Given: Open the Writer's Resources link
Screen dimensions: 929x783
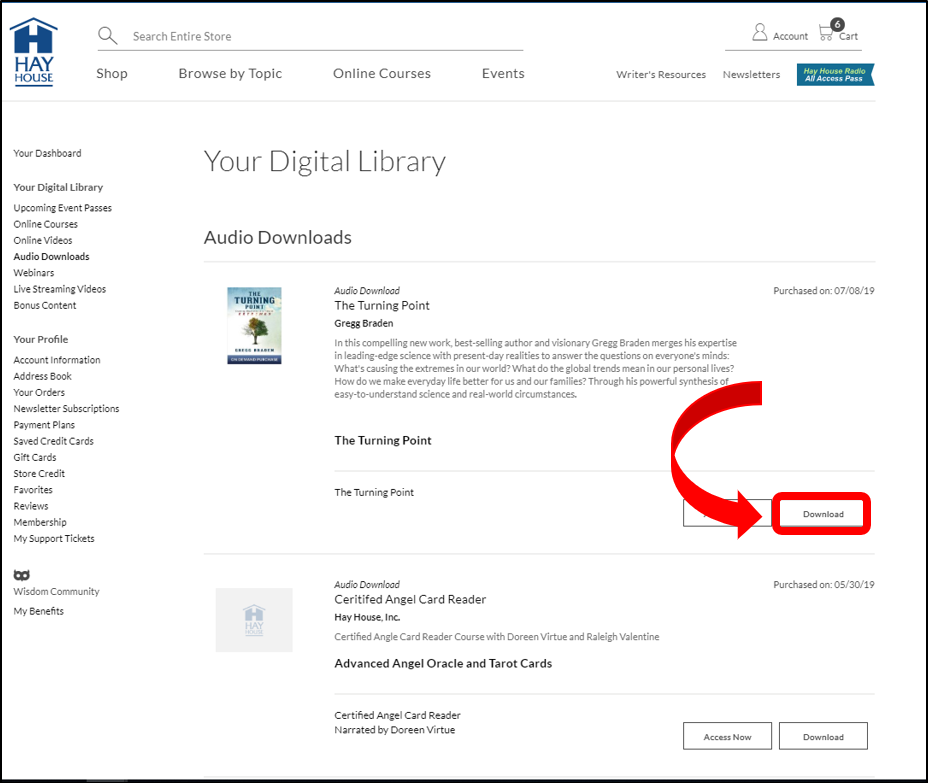Looking at the screenshot, I should point(661,75).
